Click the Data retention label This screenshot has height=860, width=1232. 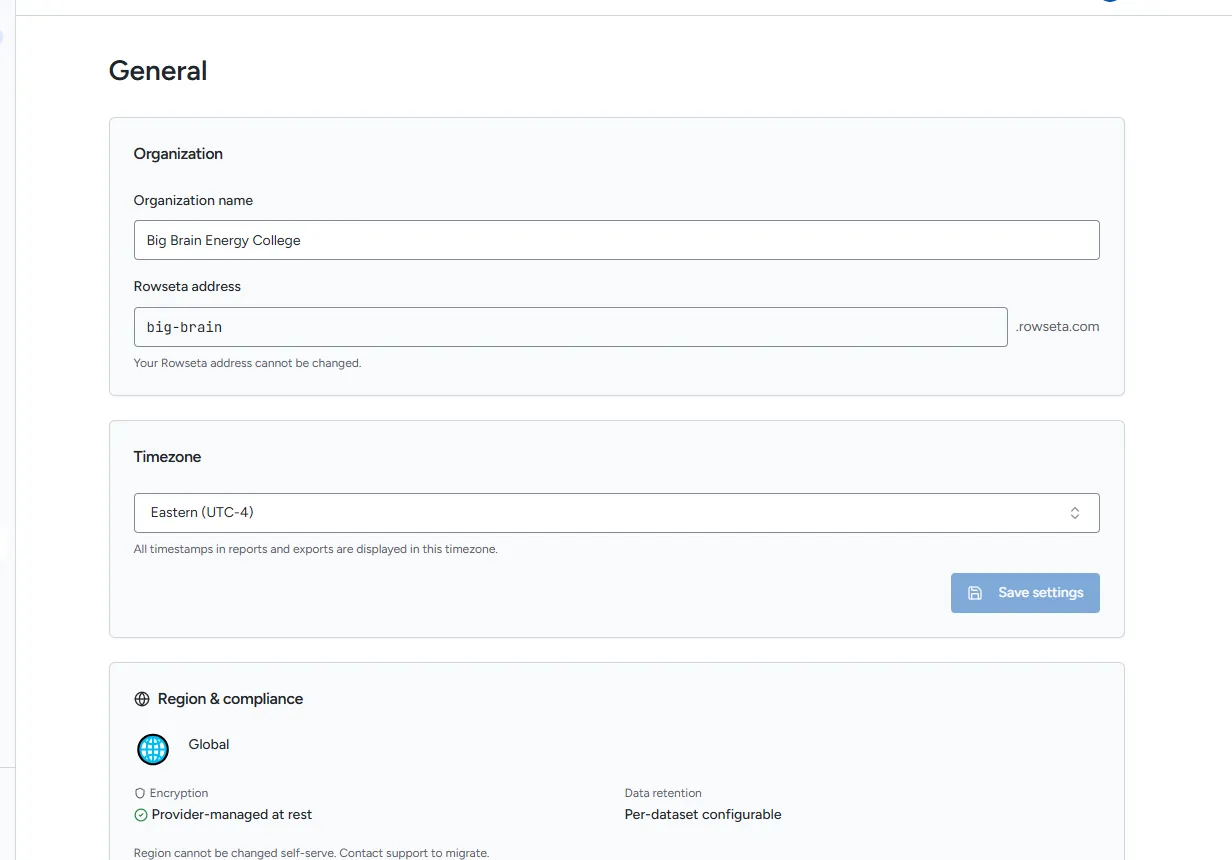(663, 793)
